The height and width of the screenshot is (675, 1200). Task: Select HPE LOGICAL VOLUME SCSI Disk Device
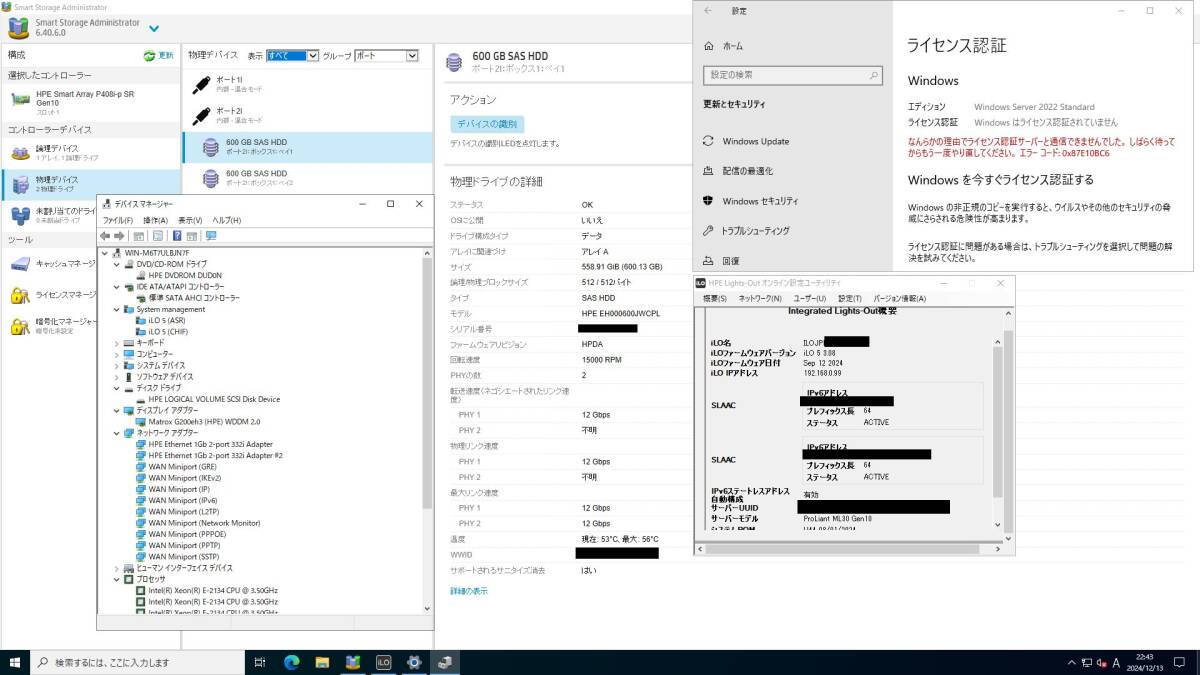(214, 399)
